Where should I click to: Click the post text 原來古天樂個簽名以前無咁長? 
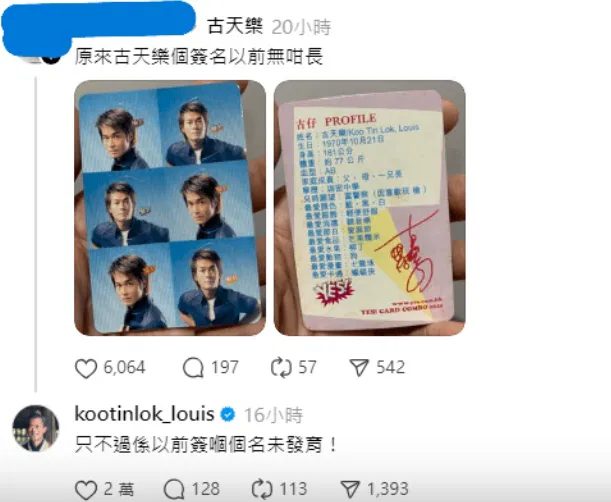point(199,57)
